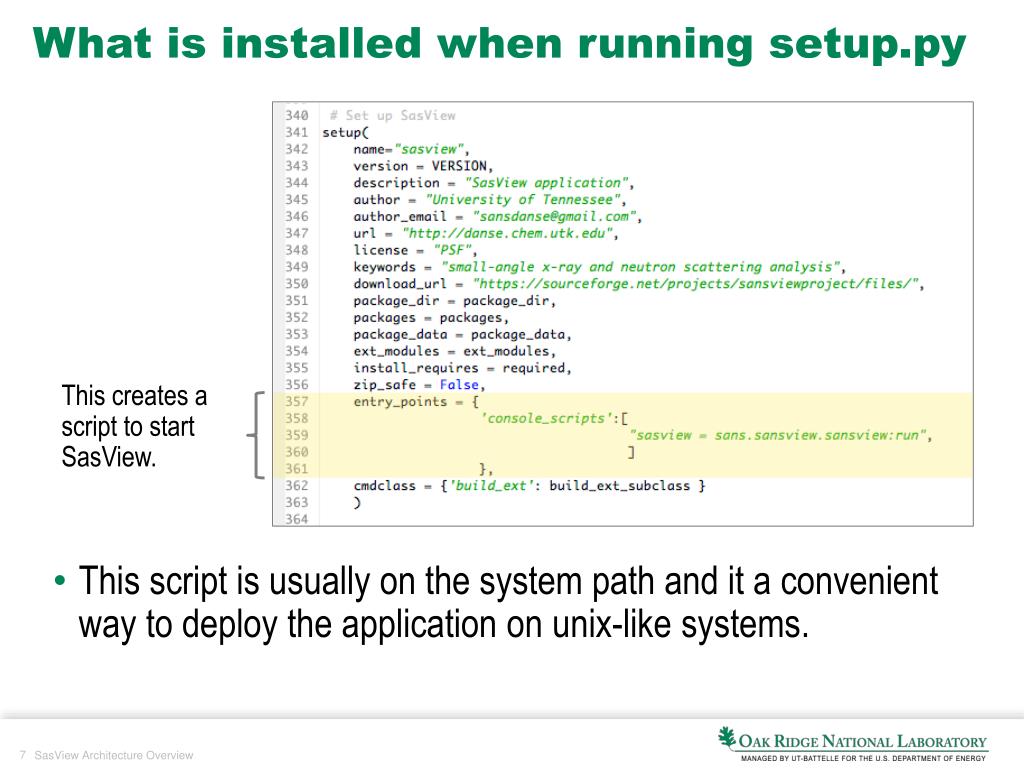Click "install_requires = required," line
Screen dimensions: 1024x768
[462, 368]
